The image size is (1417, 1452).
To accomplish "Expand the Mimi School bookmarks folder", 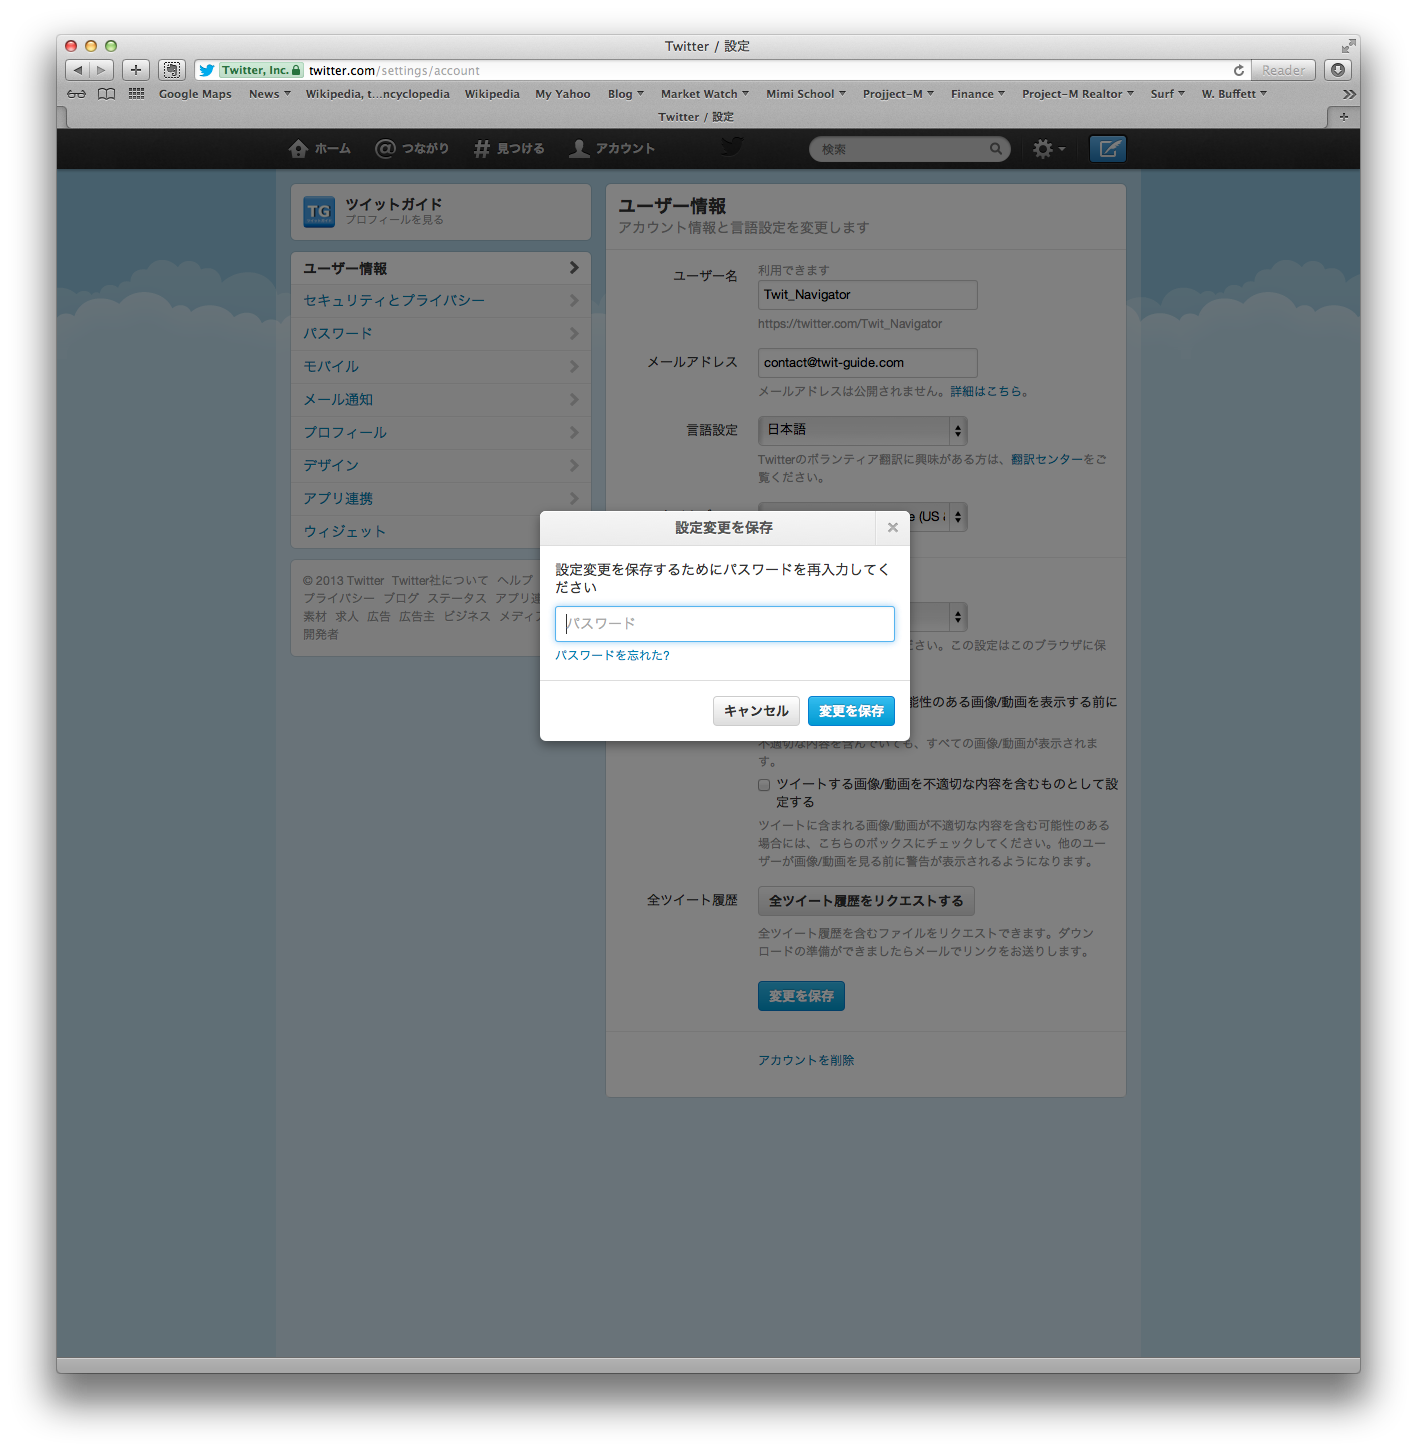I will [x=806, y=94].
